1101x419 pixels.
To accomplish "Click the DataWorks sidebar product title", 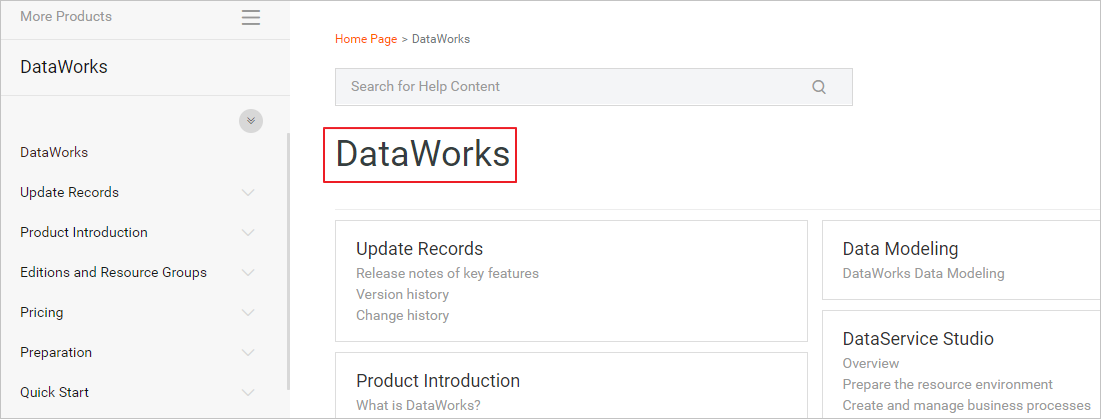I will (64, 67).
